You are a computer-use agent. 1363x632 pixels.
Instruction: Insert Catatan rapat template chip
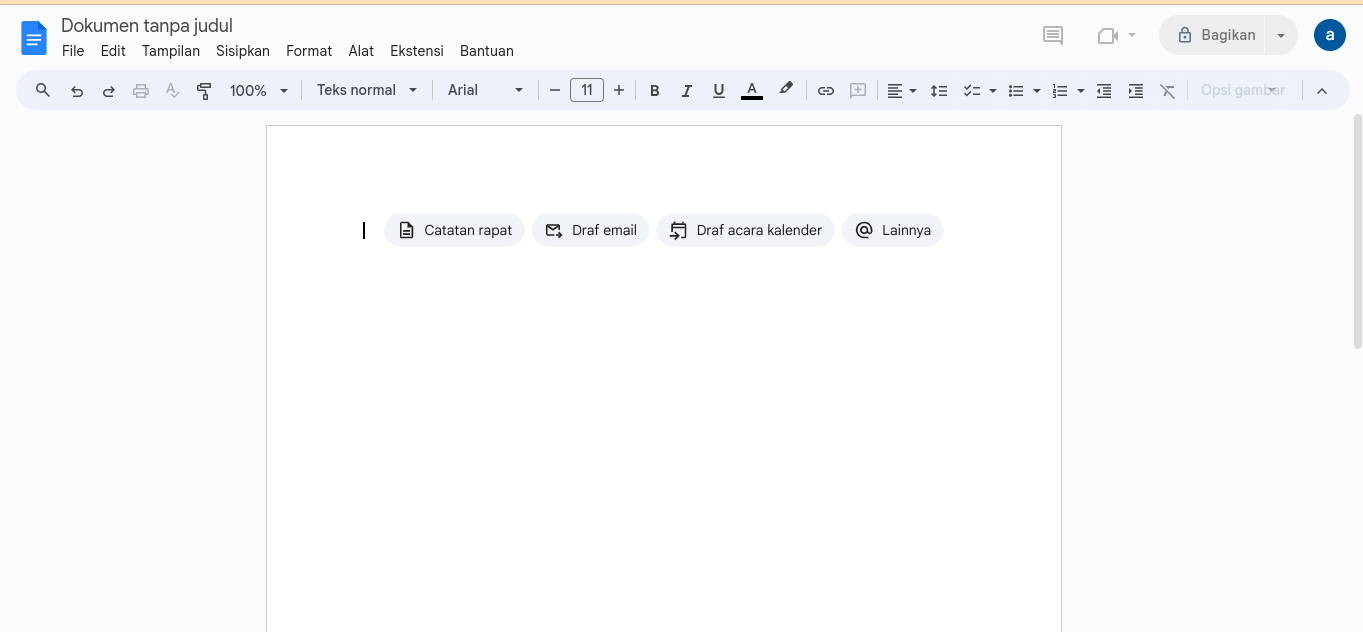click(454, 230)
